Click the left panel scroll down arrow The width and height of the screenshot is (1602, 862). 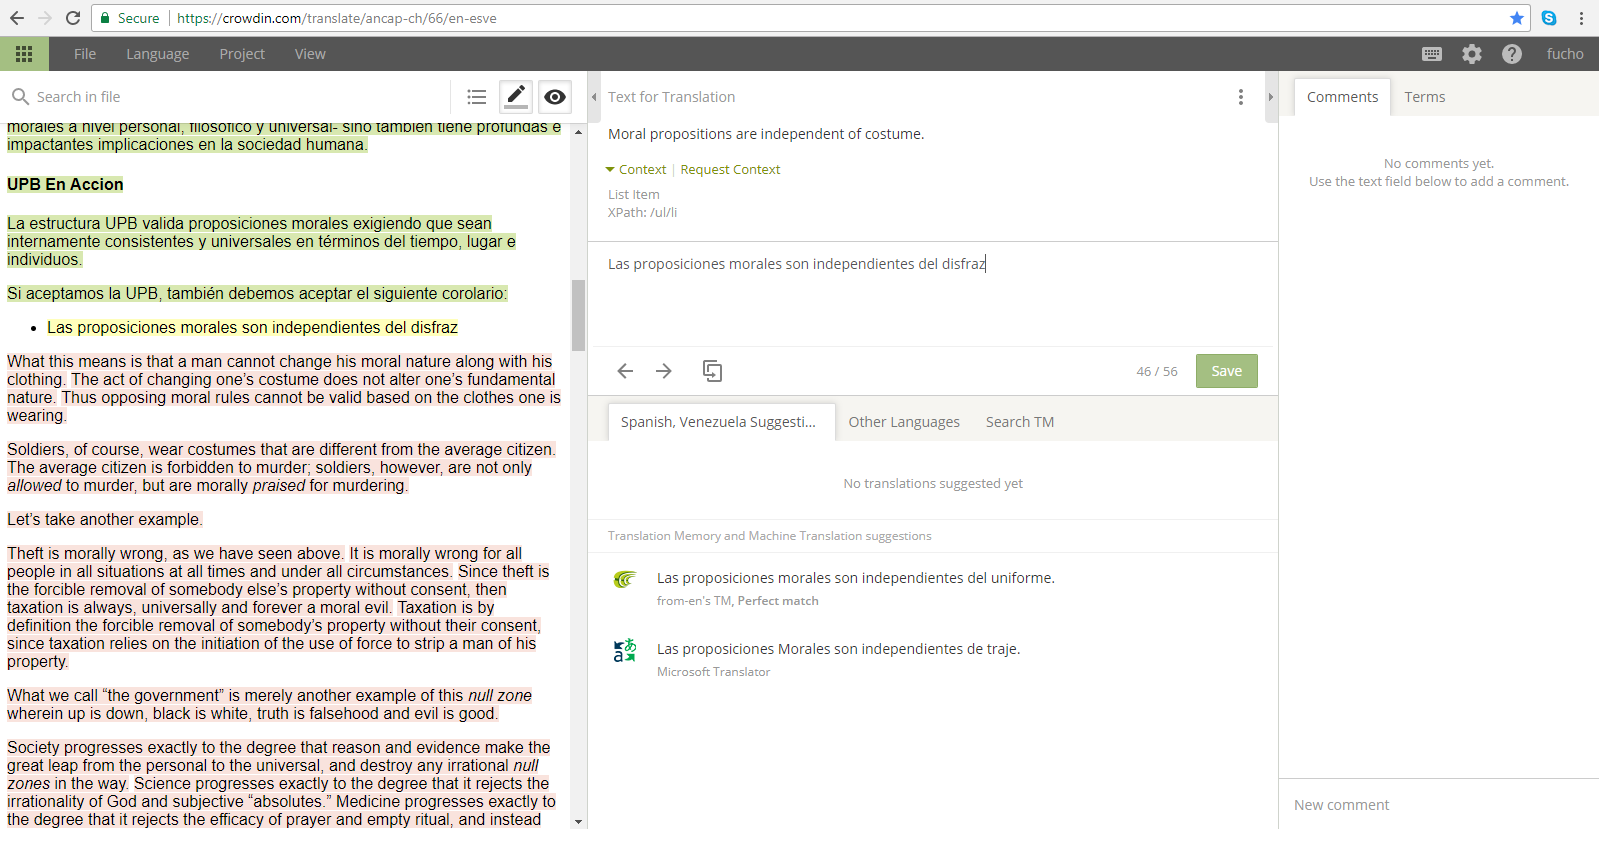click(x=578, y=821)
